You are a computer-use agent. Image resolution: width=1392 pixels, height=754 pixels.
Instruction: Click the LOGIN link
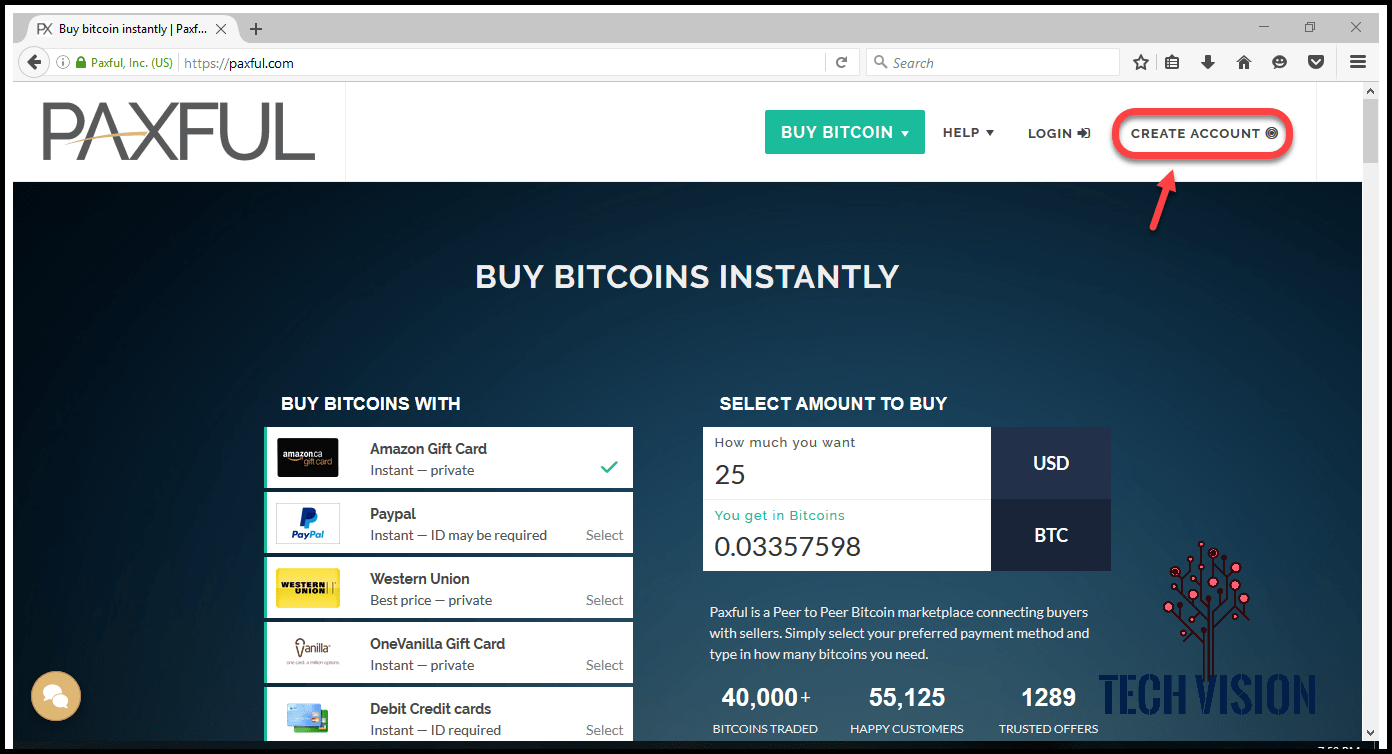pyautogui.click(x=1059, y=133)
